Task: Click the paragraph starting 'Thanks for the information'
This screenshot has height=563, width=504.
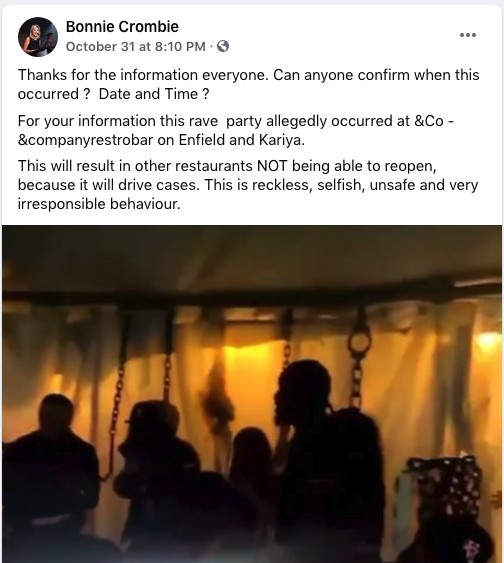Action: pyautogui.click(x=248, y=84)
